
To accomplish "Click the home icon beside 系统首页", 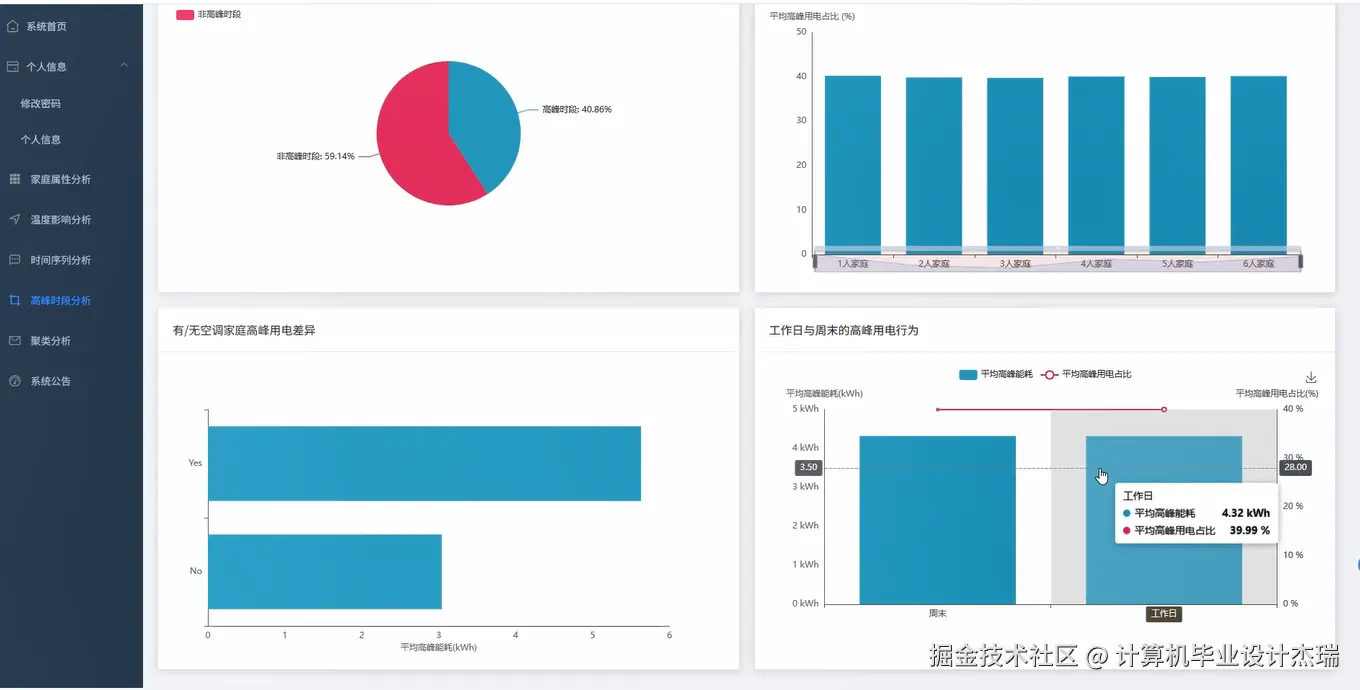I will pyautogui.click(x=13, y=26).
